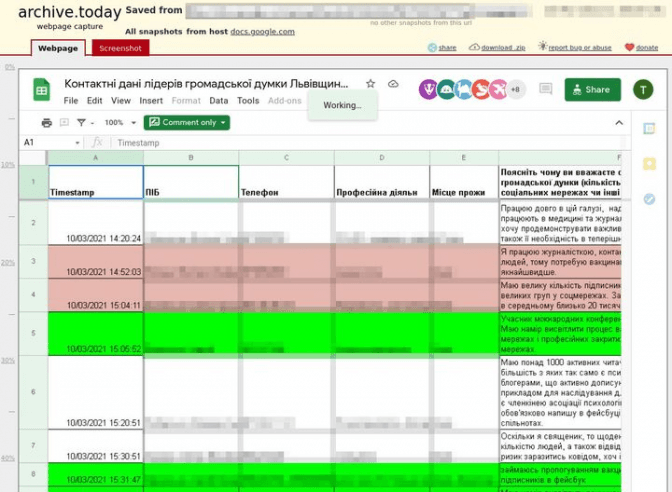The width and height of the screenshot is (672, 492).
Task: Switch to the Screenshot tab
Action: click(120, 48)
